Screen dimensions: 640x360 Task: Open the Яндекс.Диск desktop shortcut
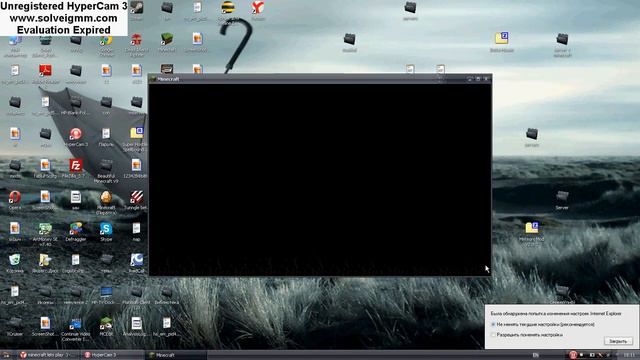45,260
